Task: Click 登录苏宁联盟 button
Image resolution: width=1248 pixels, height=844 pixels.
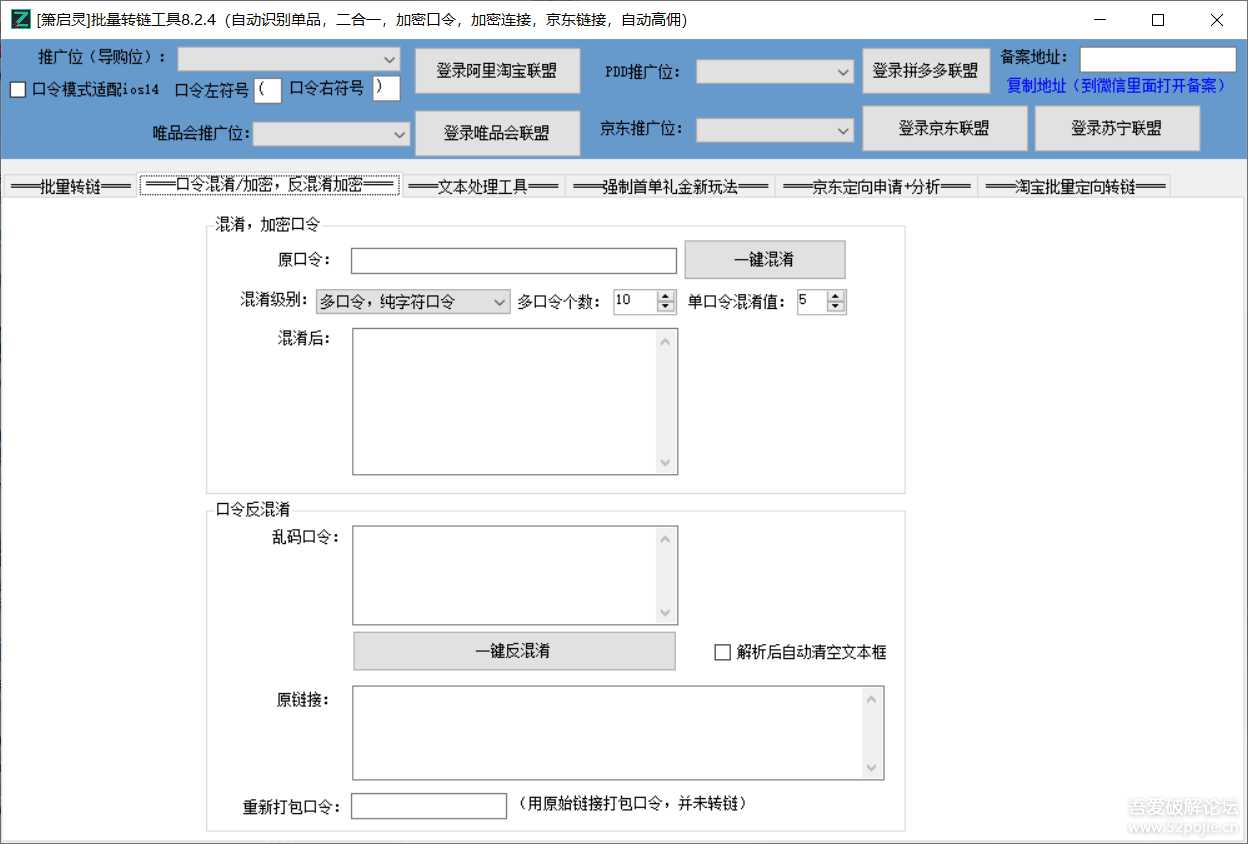Action: [x=1117, y=128]
